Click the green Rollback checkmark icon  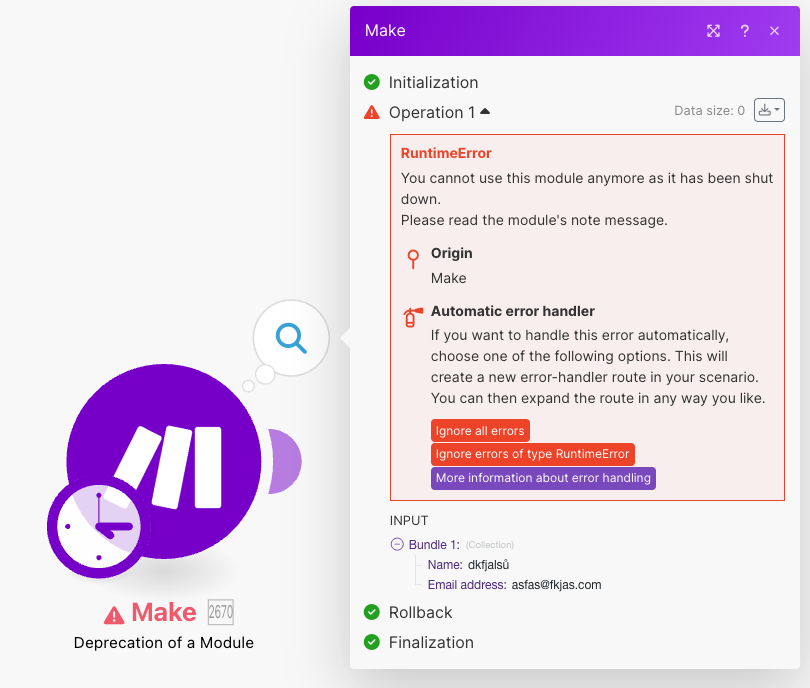371,612
